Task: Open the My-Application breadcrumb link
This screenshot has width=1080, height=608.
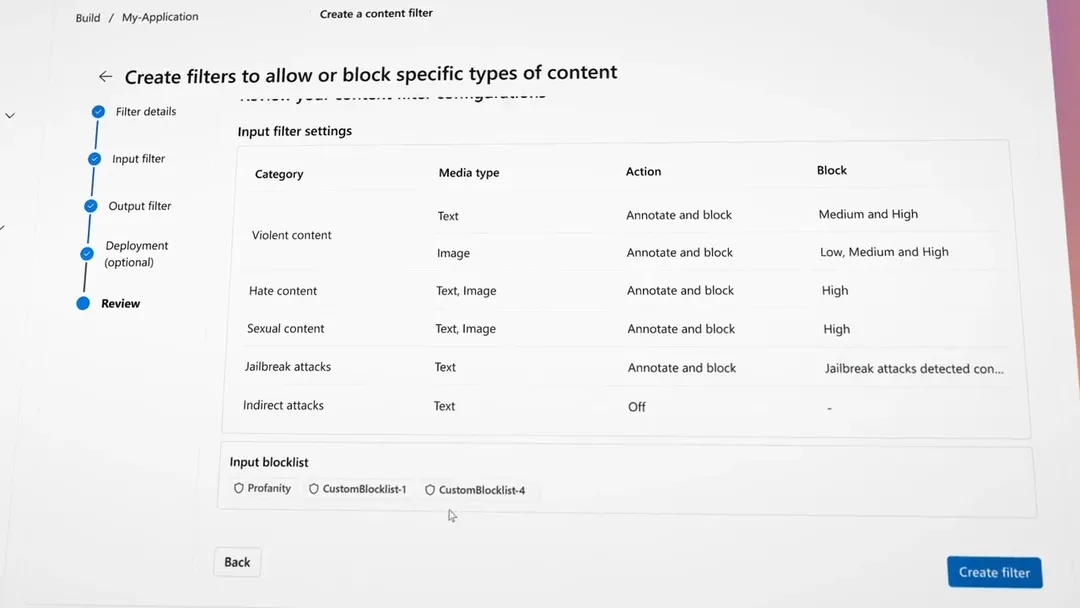Action: [x=160, y=17]
